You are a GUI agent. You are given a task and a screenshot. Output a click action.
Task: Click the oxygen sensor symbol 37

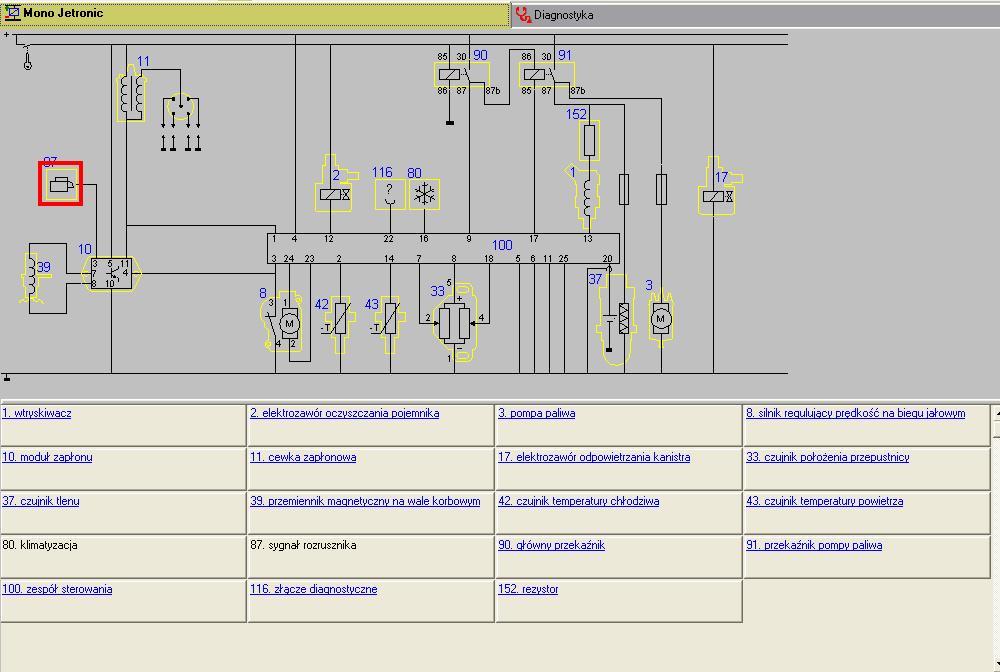pos(620,318)
